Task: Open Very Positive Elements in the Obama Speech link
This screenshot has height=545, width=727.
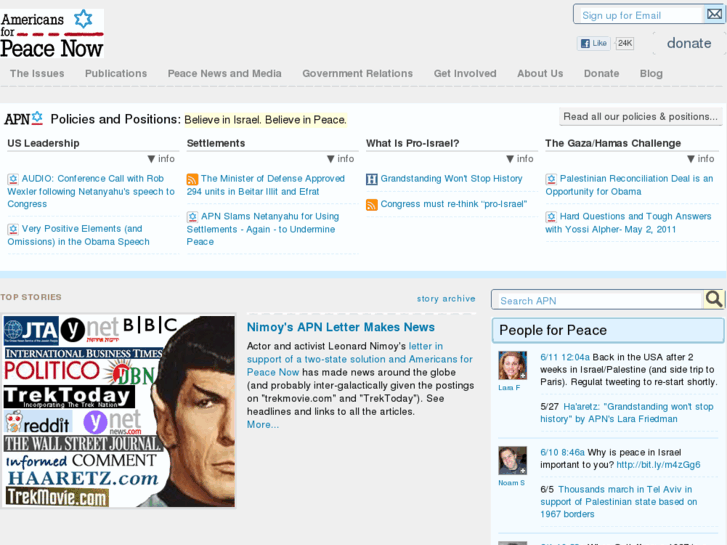Action: coord(78,235)
